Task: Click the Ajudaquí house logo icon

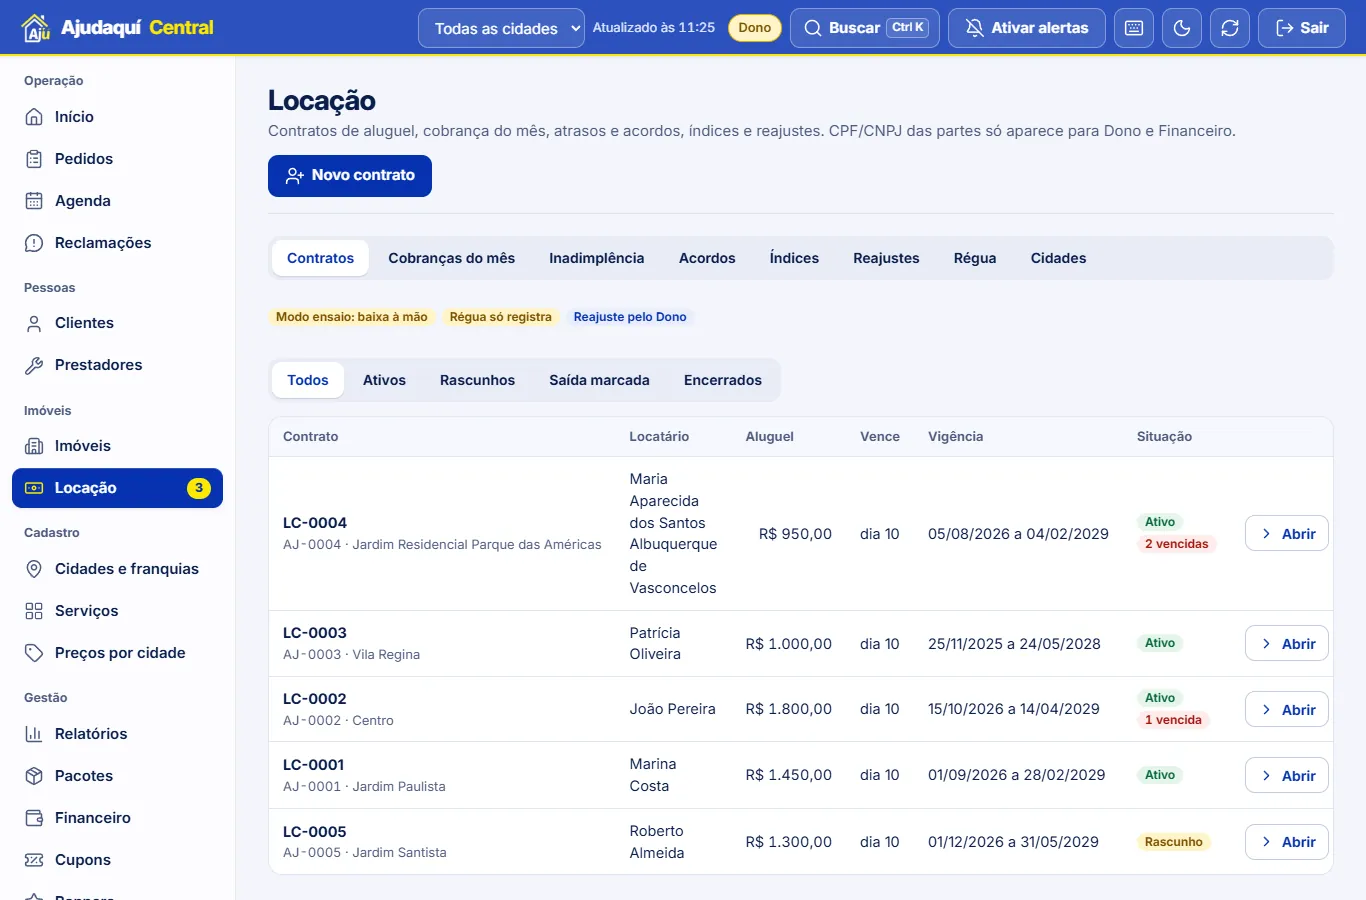Action: pyautogui.click(x=35, y=28)
